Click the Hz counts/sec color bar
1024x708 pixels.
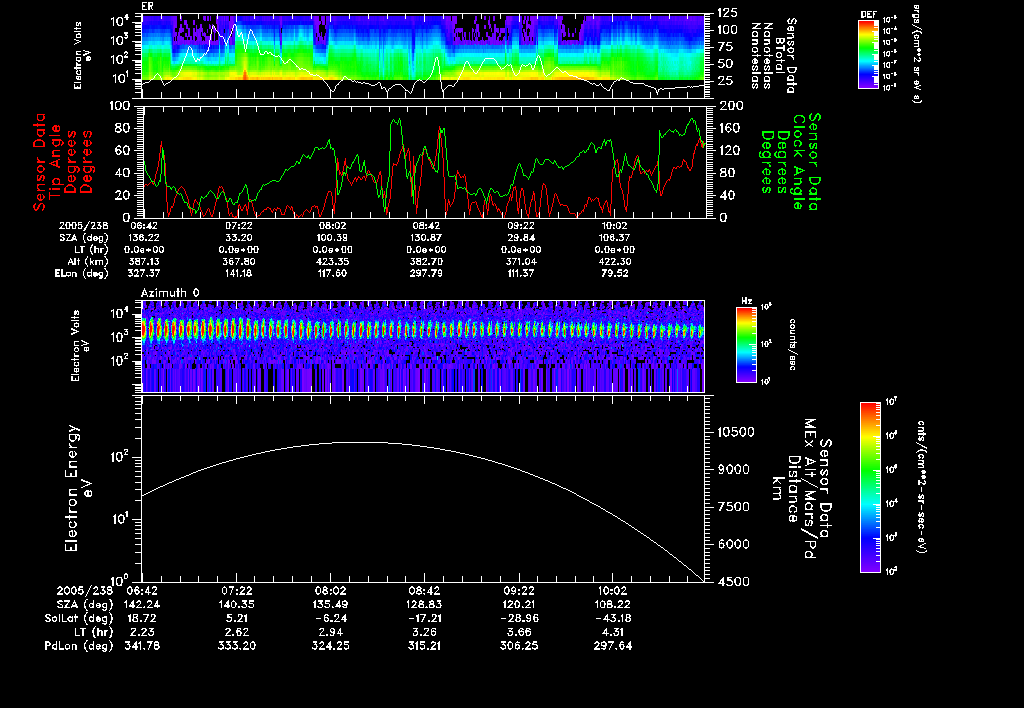[x=746, y=345]
